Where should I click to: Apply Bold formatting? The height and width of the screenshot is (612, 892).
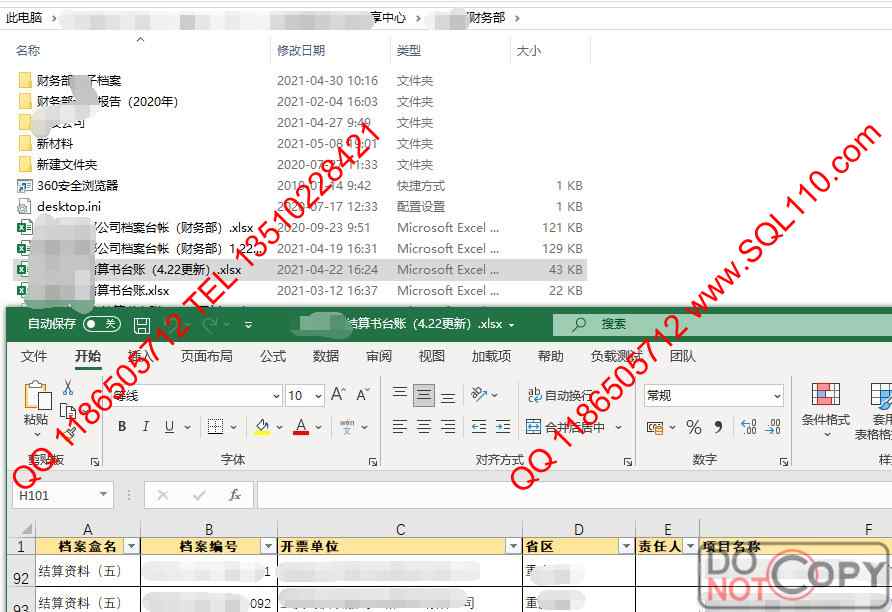(x=122, y=427)
